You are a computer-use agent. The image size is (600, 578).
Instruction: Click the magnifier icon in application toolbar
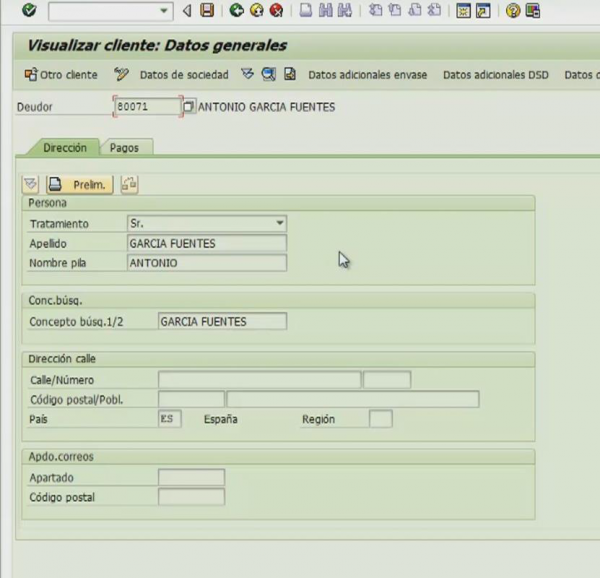[x=269, y=74]
